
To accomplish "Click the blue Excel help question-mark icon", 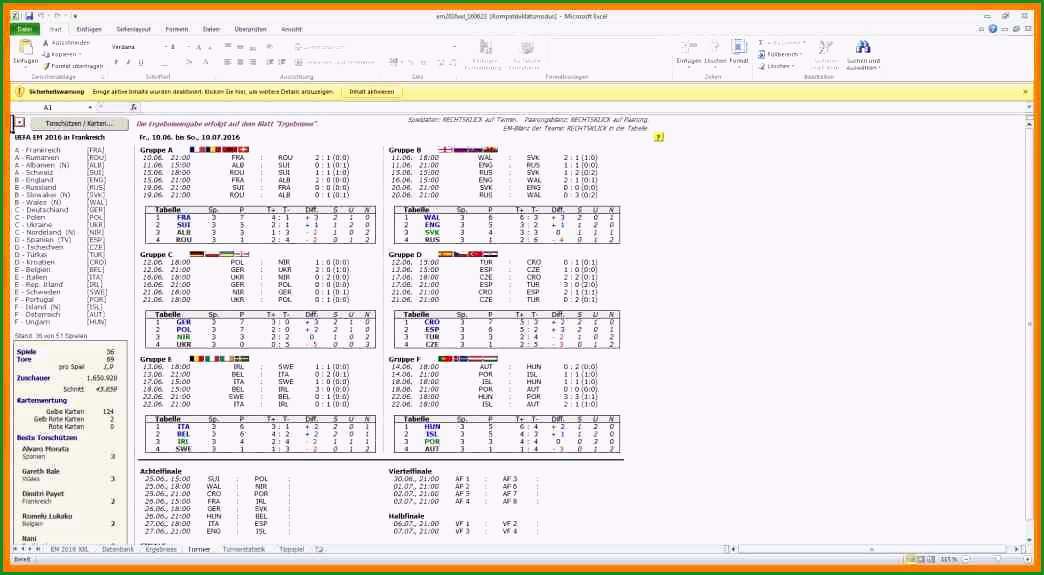I will point(993,29).
